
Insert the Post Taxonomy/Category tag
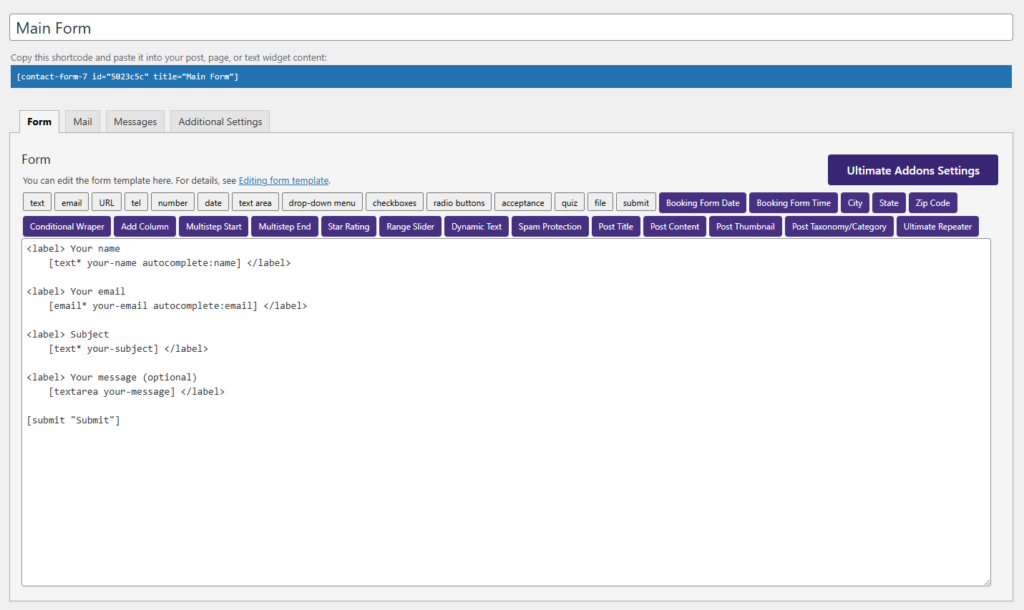839,227
